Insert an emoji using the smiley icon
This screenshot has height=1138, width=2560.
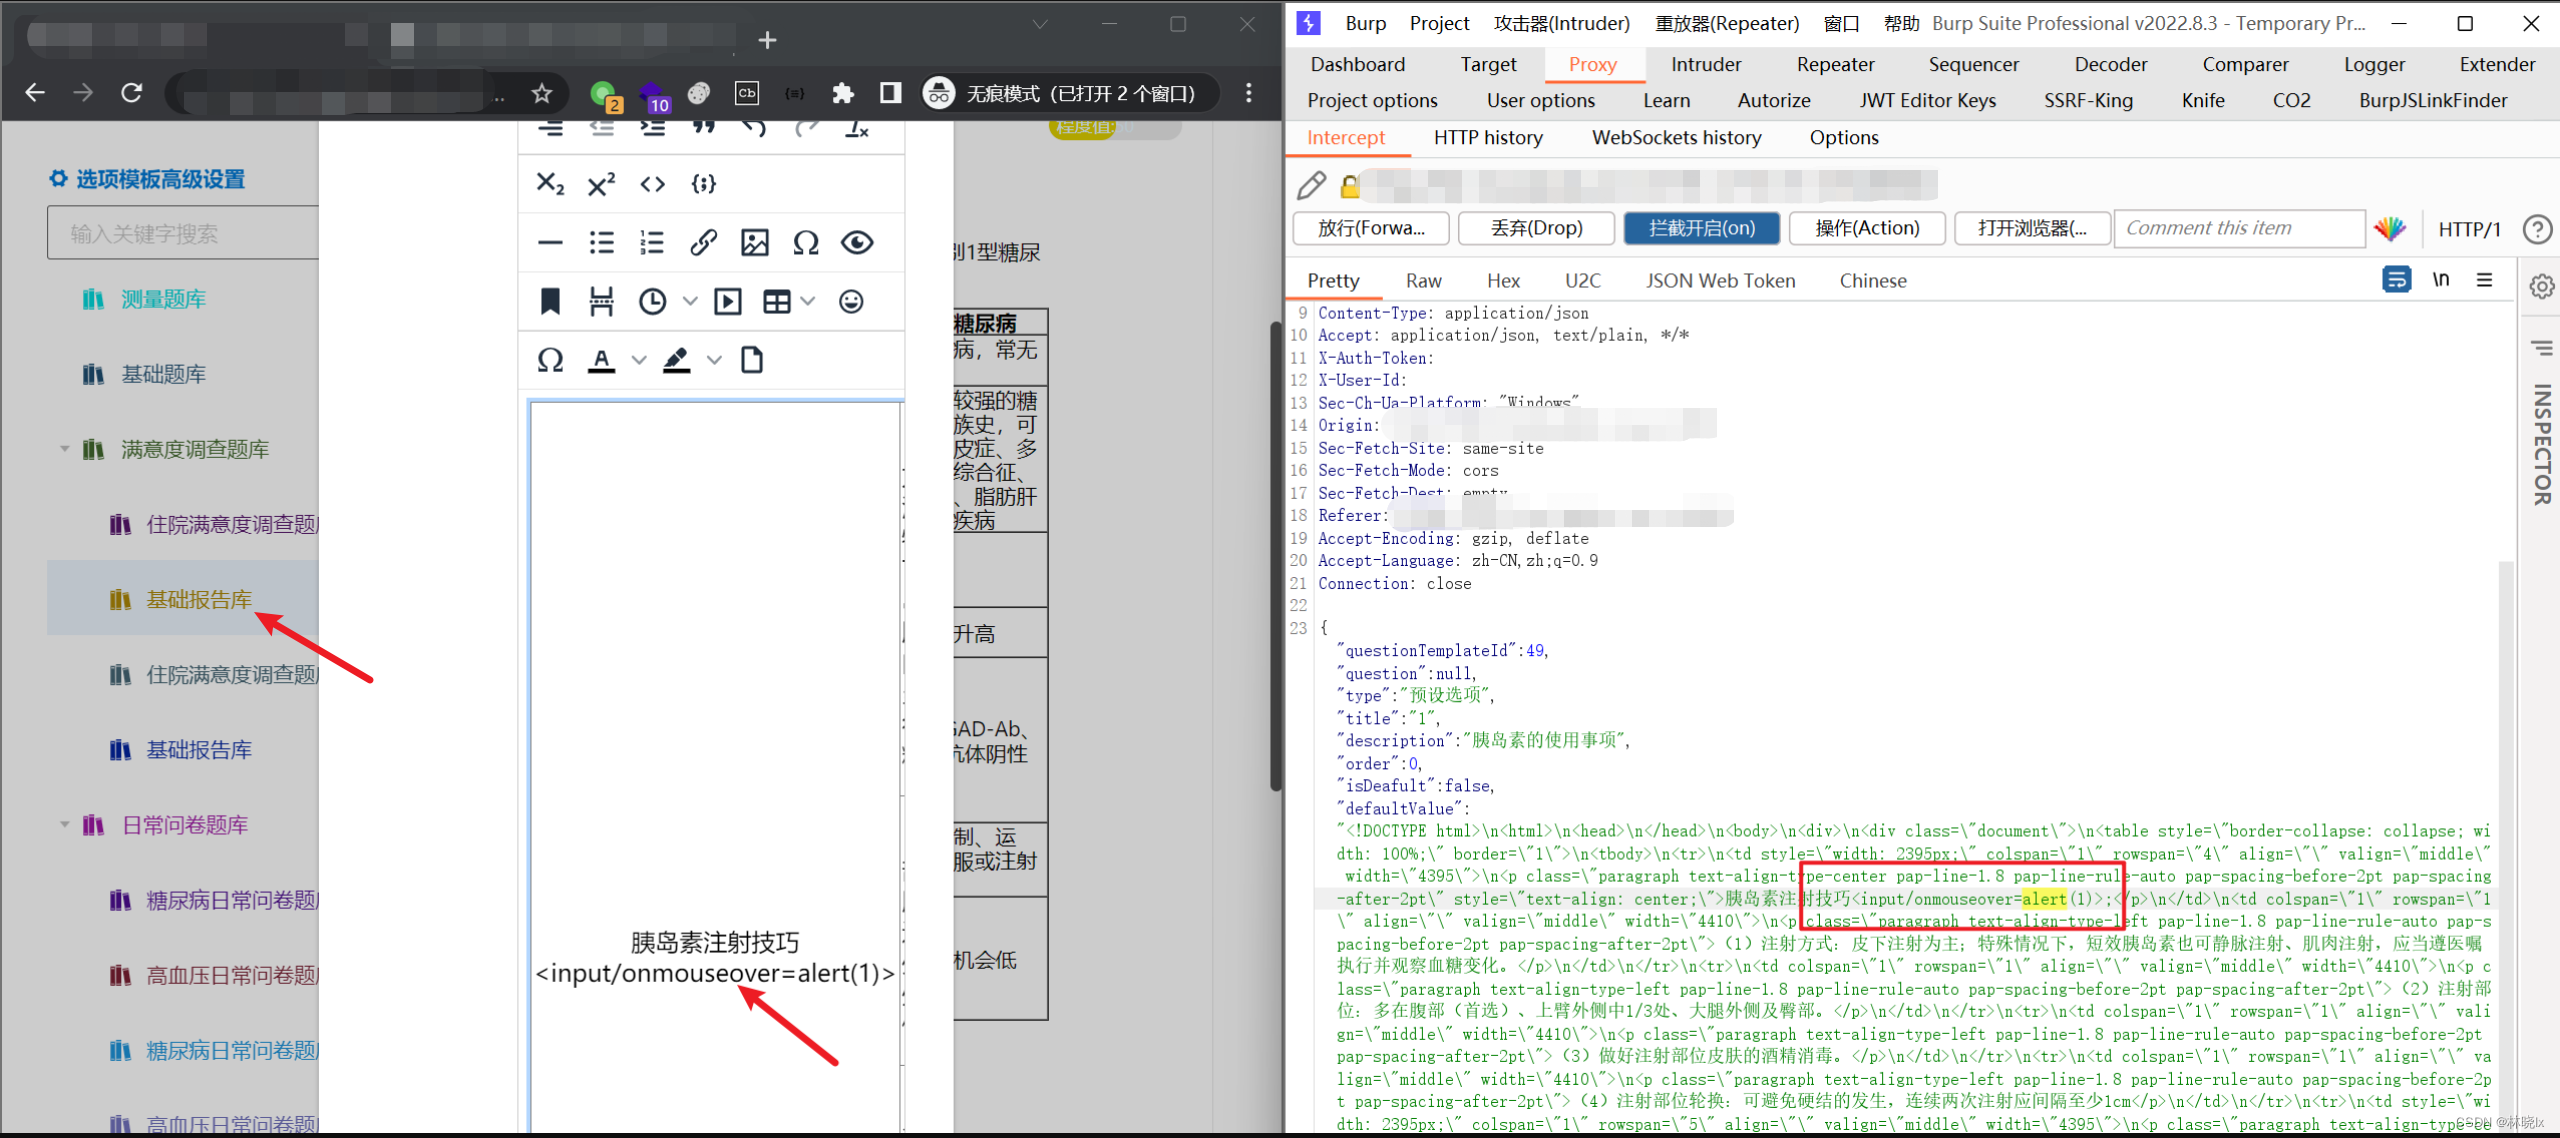(x=851, y=300)
